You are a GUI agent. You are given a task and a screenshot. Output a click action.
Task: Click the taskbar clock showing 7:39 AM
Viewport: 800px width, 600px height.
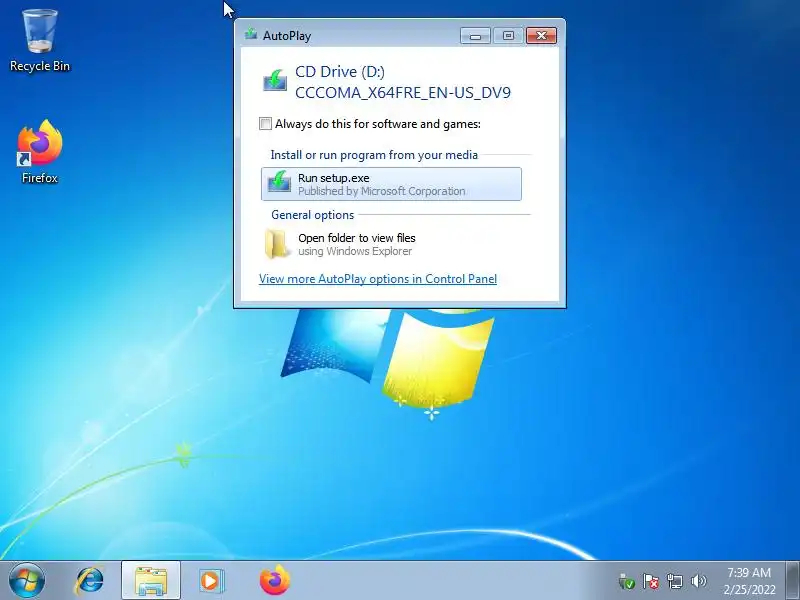click(x=748, y=581)
